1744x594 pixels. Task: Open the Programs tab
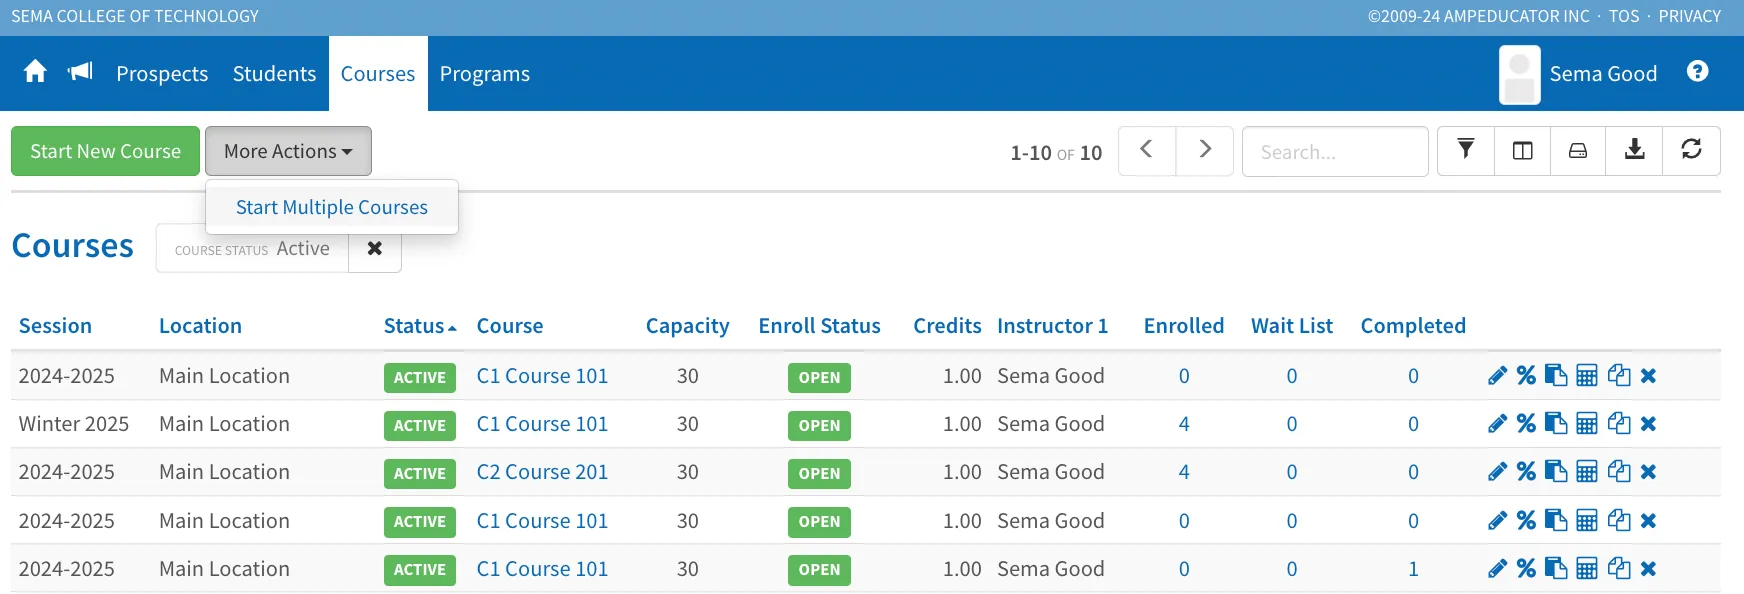[x=485, y=74]
